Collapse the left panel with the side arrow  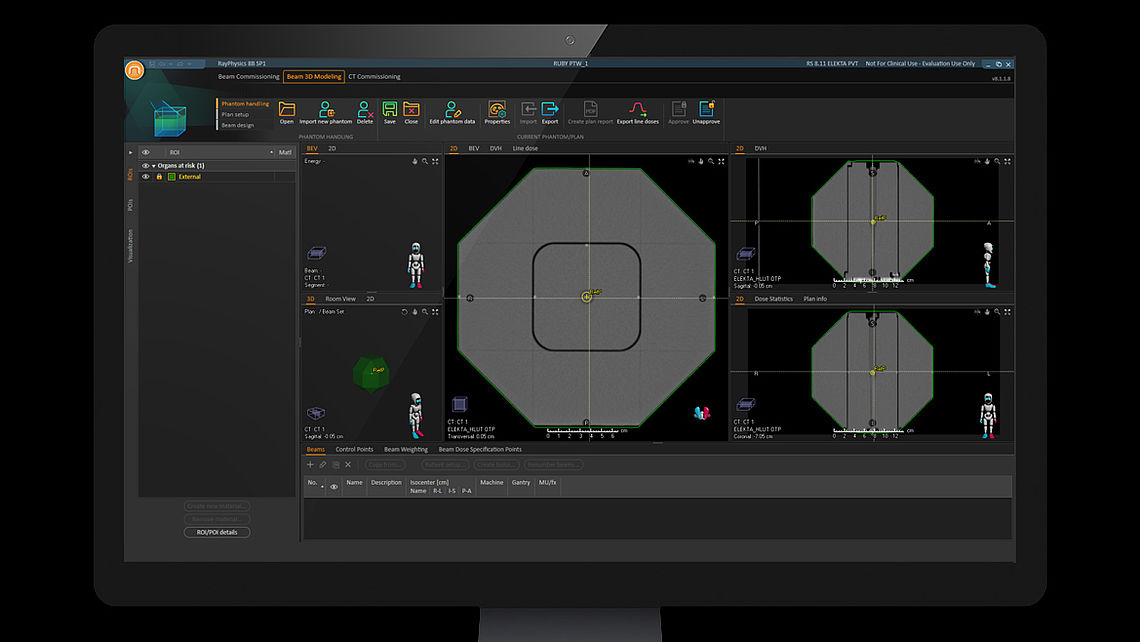point(130,152)
